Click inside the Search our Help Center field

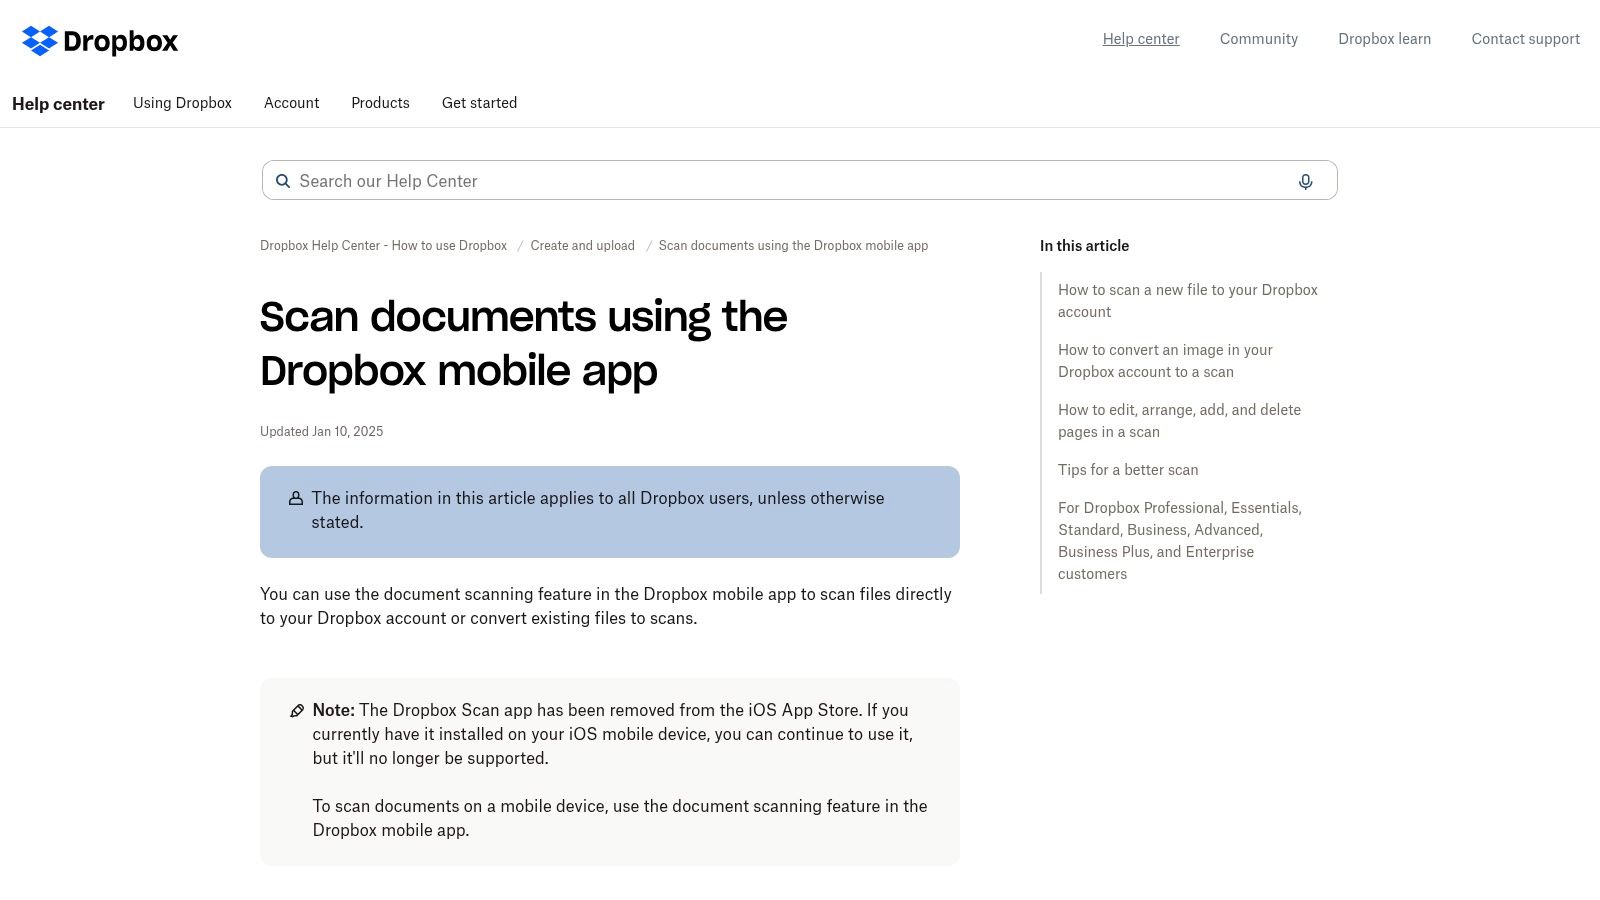(700, 181)
